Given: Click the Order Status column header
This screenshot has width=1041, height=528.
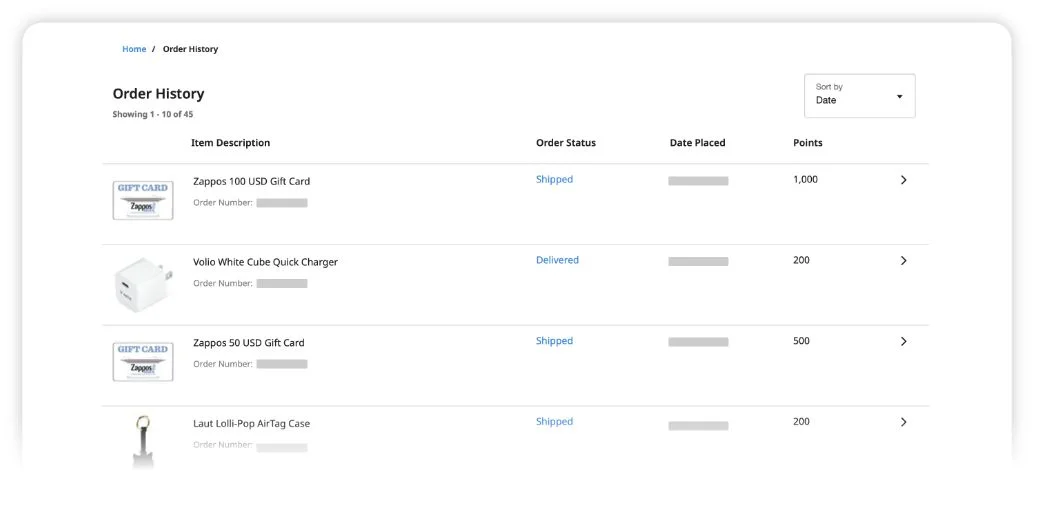Looking at the screenshot, I should (566, 143).
